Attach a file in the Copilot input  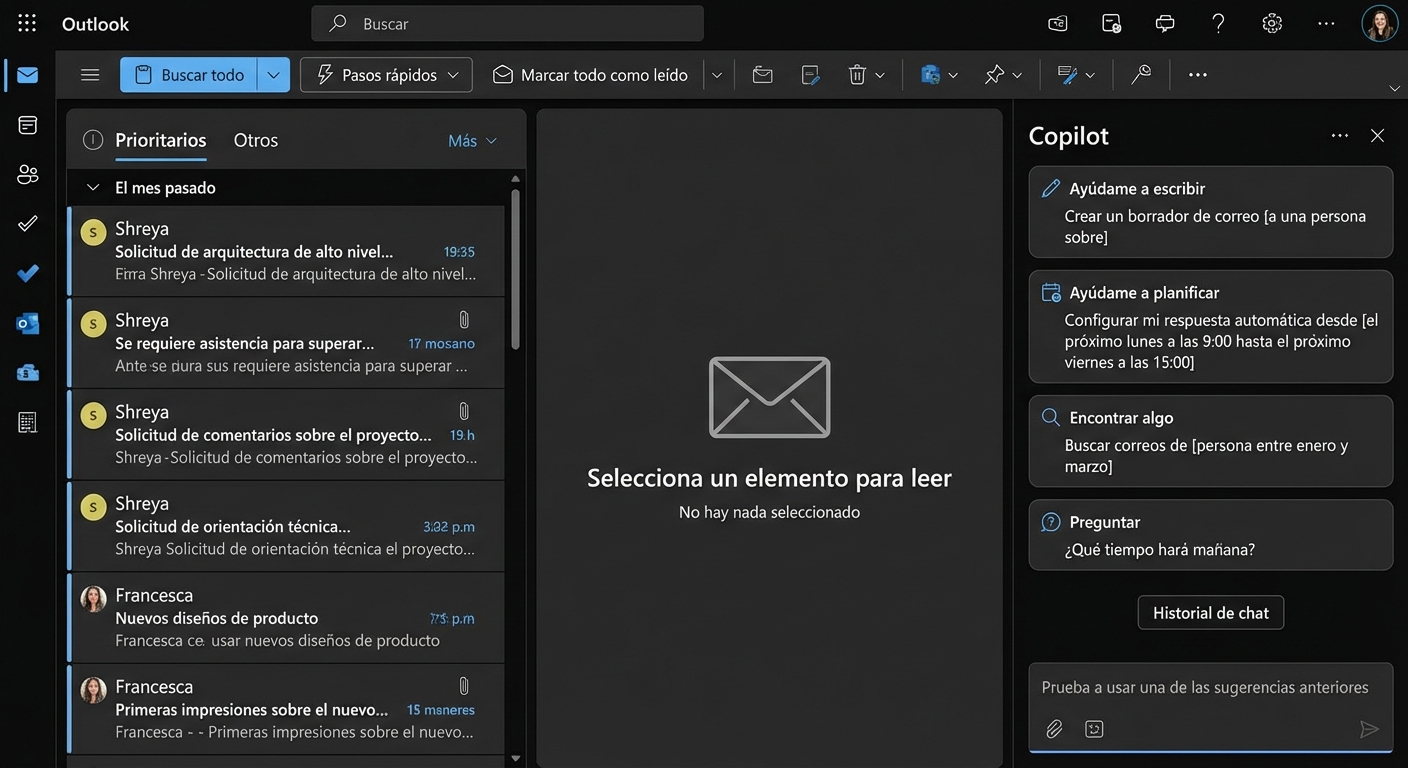pos(1053,729)
